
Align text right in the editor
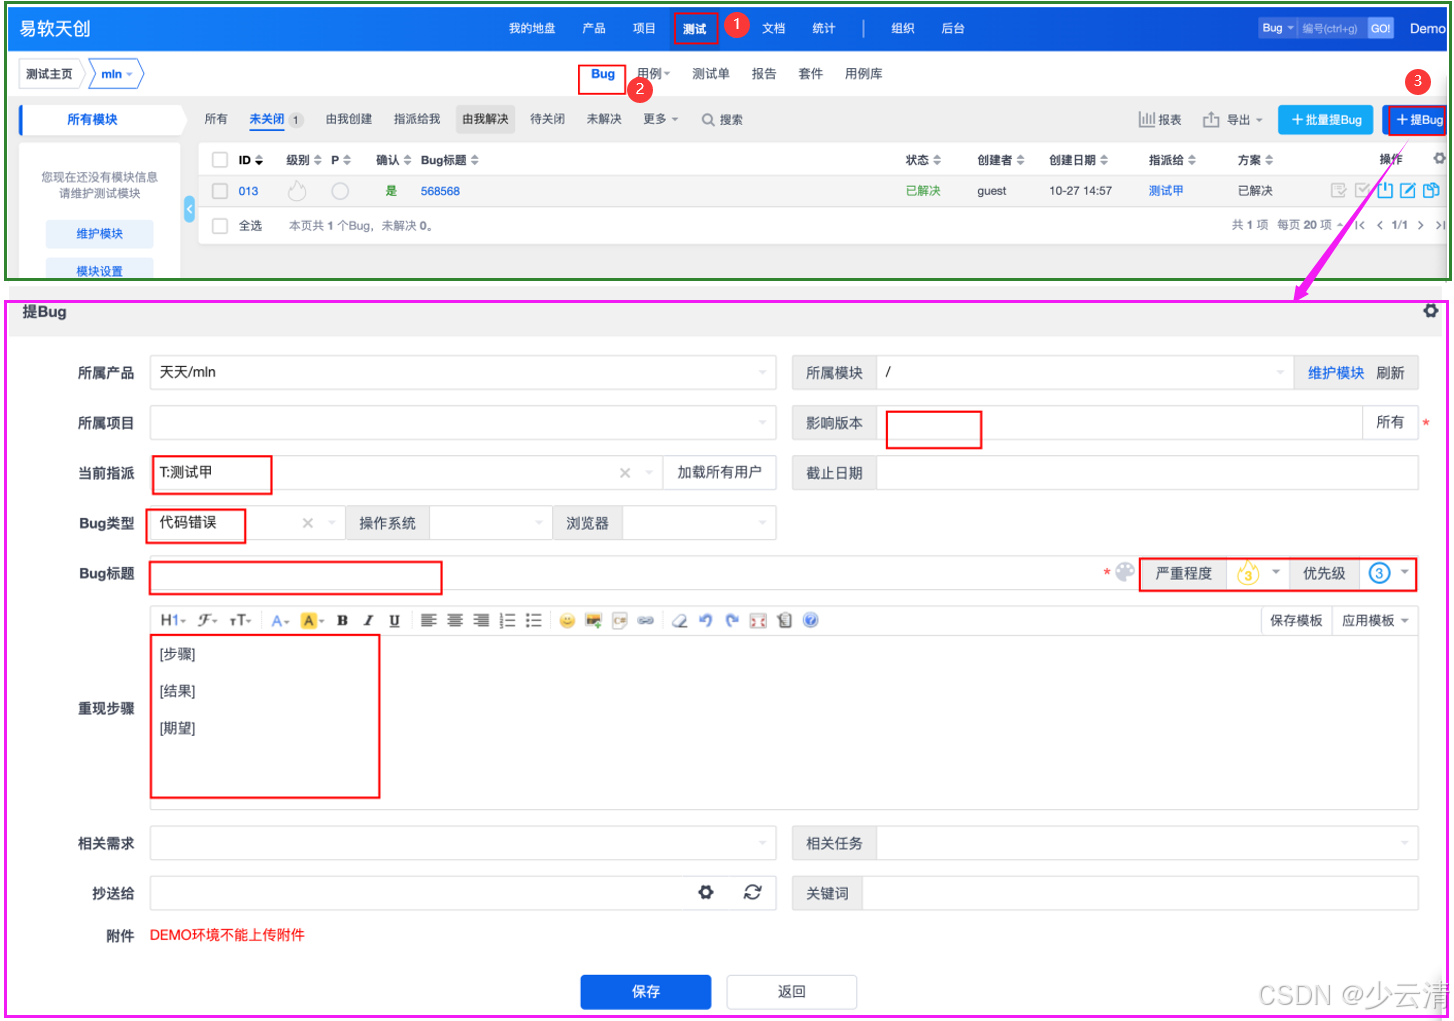pos(481,621)
